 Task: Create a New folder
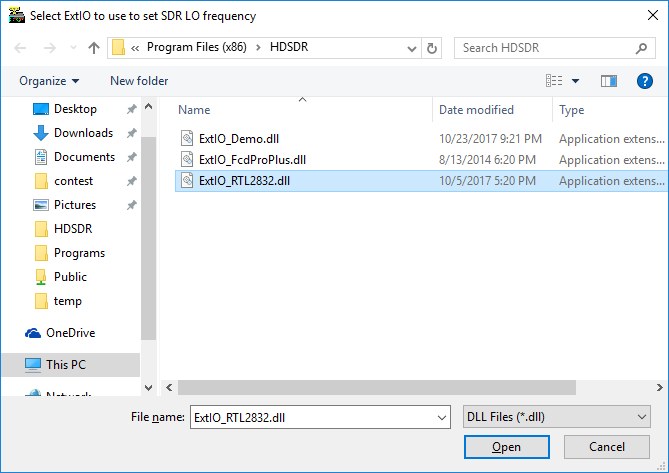[x=139, y=81]
